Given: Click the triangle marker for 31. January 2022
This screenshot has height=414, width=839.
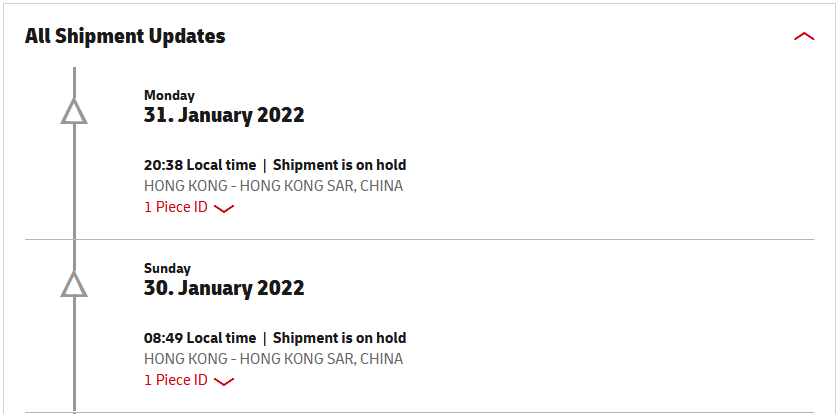Looking at the screenshot, I should (74, 111).
